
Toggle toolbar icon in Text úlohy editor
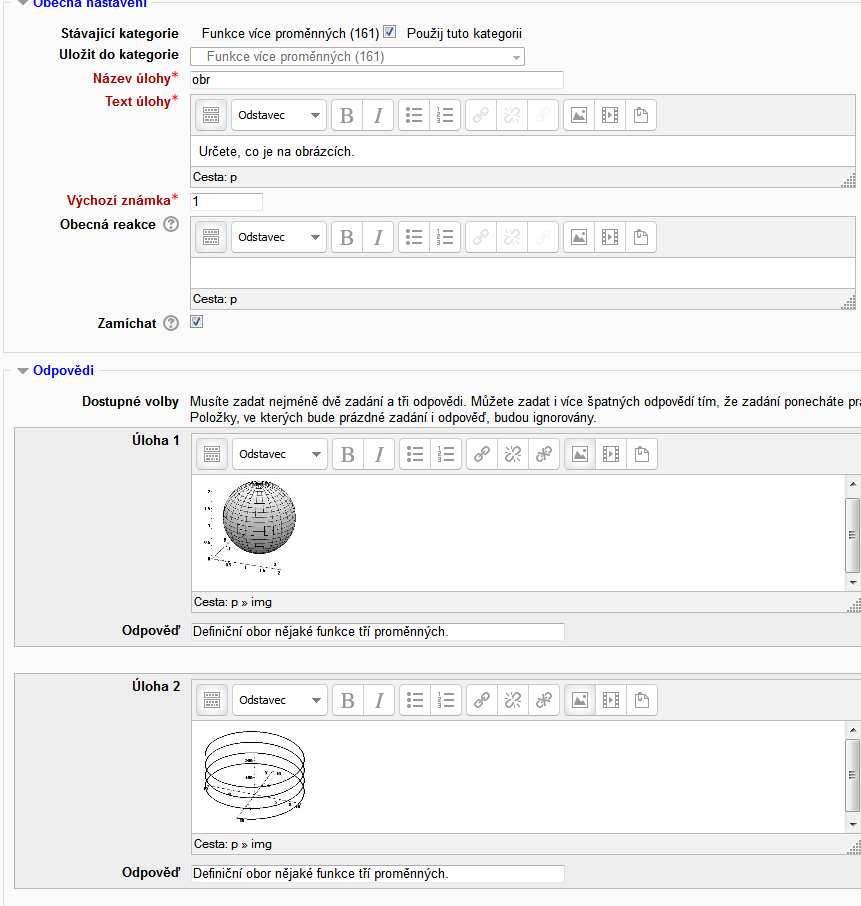[211, 115]
